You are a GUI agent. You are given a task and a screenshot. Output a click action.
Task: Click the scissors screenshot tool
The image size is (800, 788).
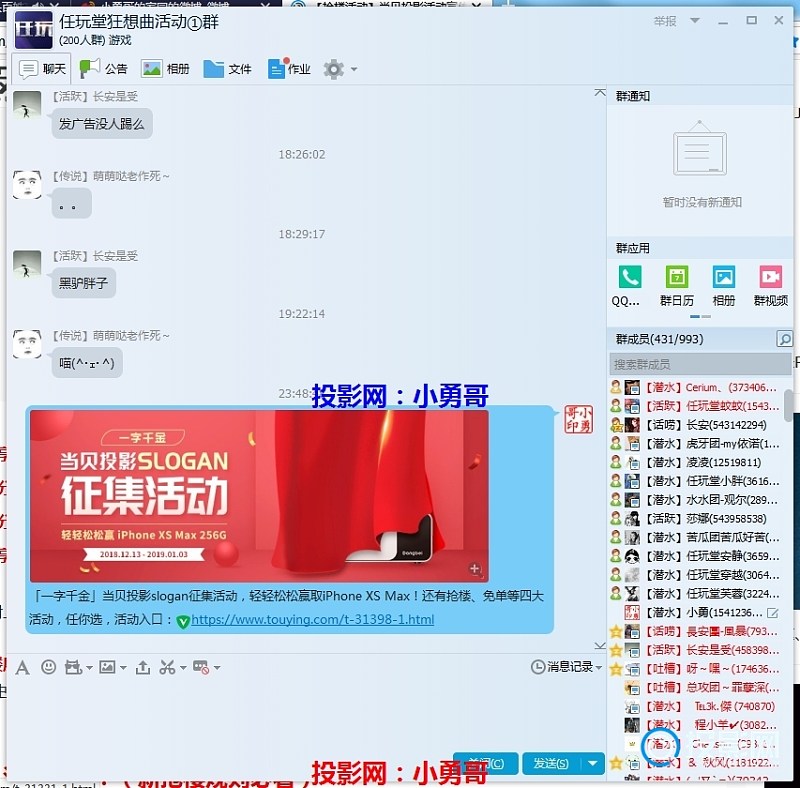(x=168, y=667)
